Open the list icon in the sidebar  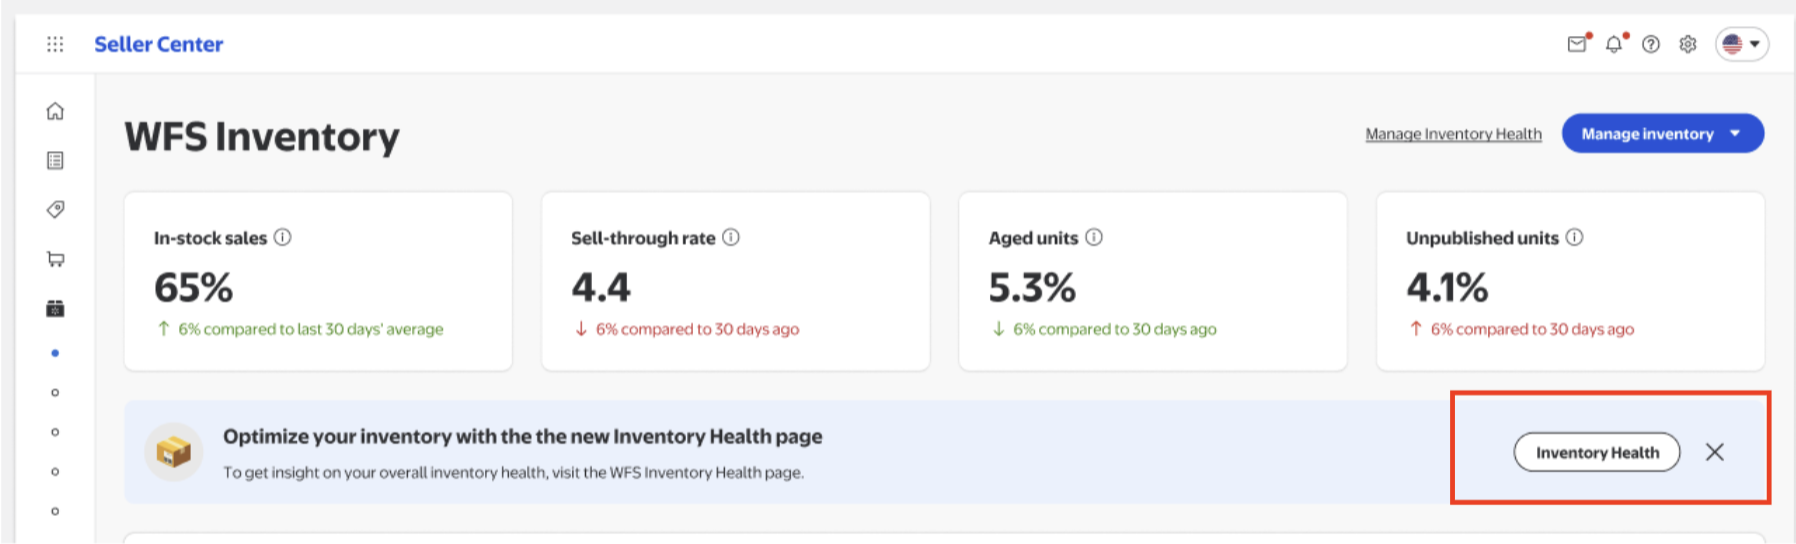tap(55, 160)
